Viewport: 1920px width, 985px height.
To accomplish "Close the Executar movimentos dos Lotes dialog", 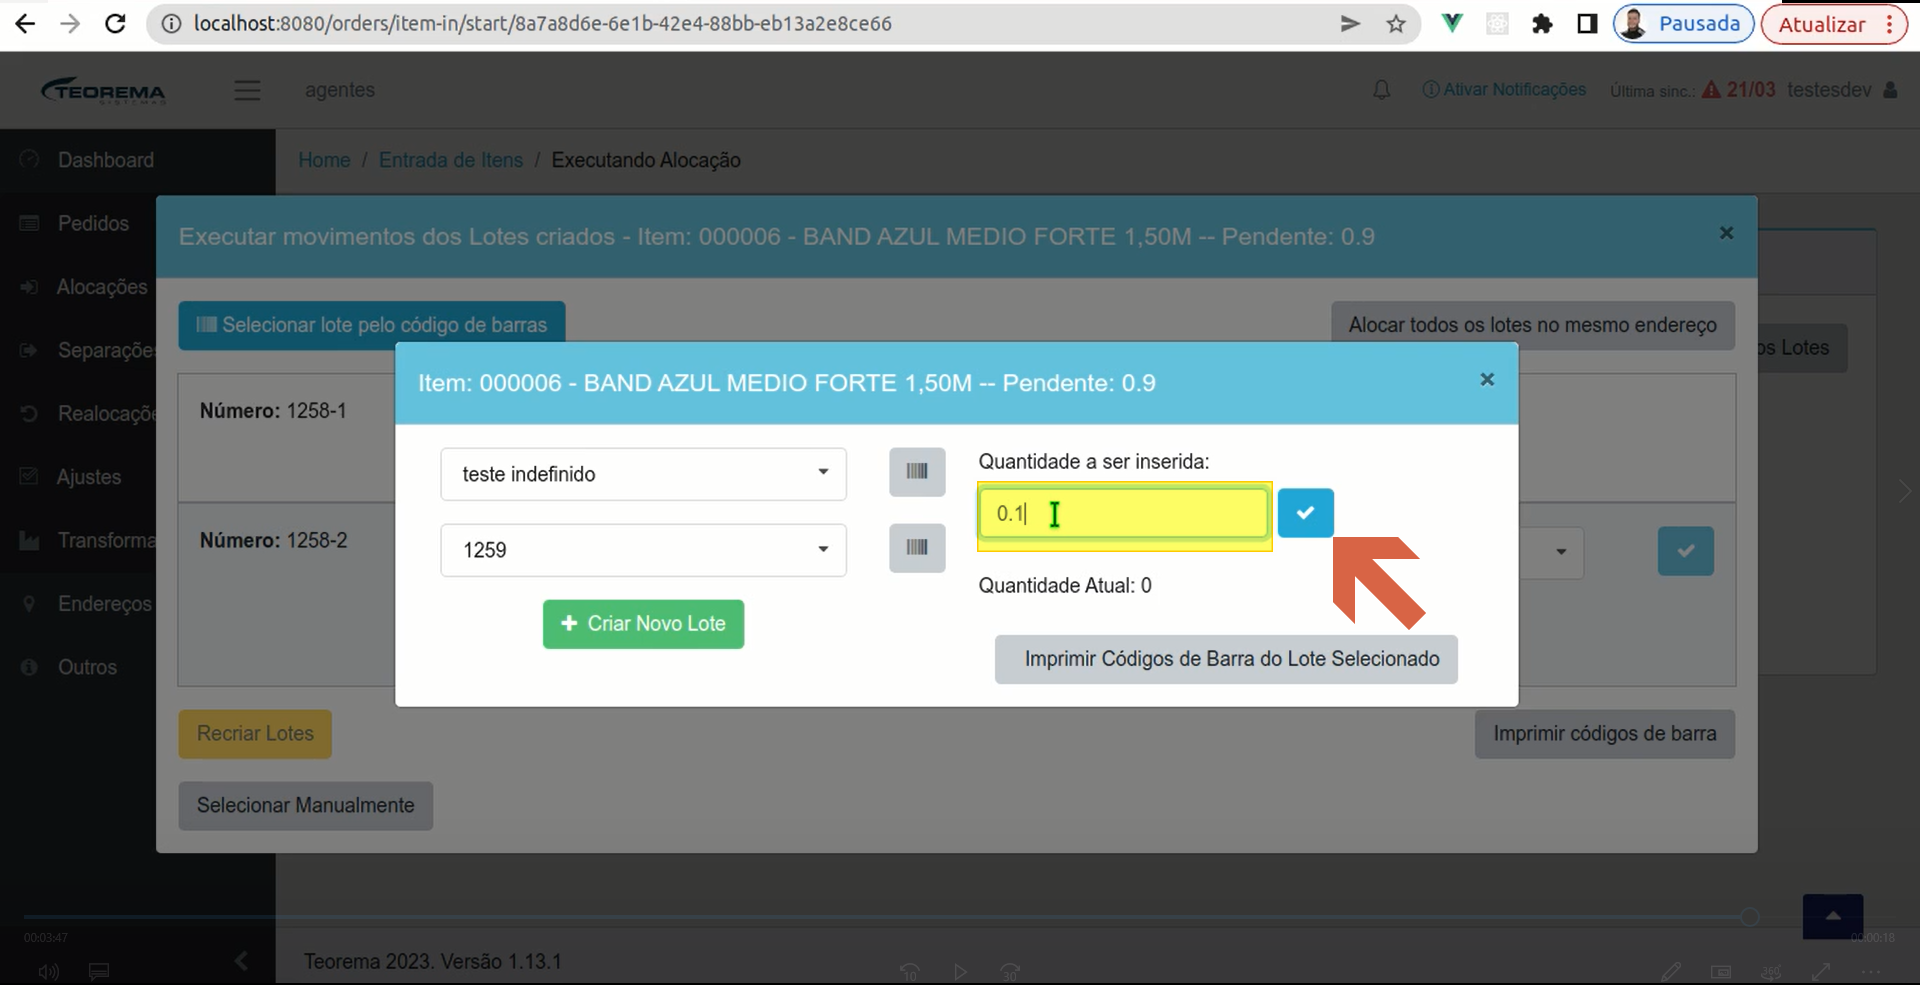I will (x=1726, y=233).
